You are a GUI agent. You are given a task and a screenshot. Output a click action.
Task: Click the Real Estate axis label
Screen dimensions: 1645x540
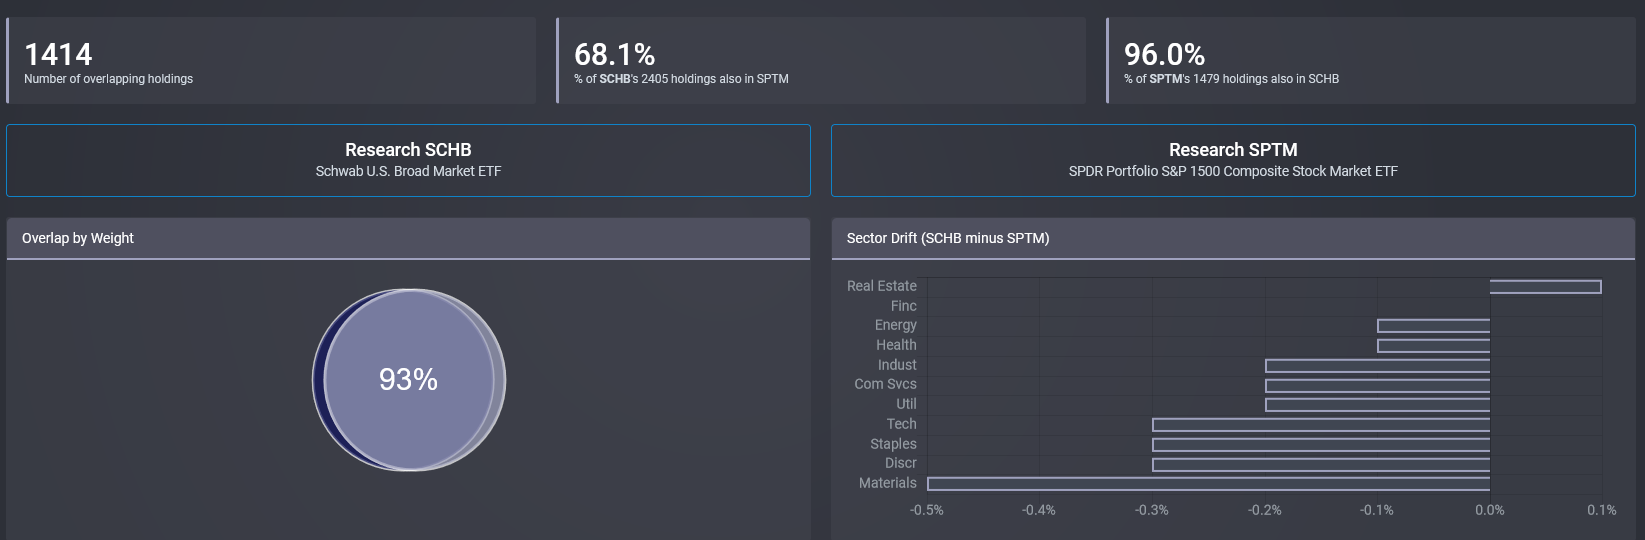pyautogui.click(x=881, y=286)
